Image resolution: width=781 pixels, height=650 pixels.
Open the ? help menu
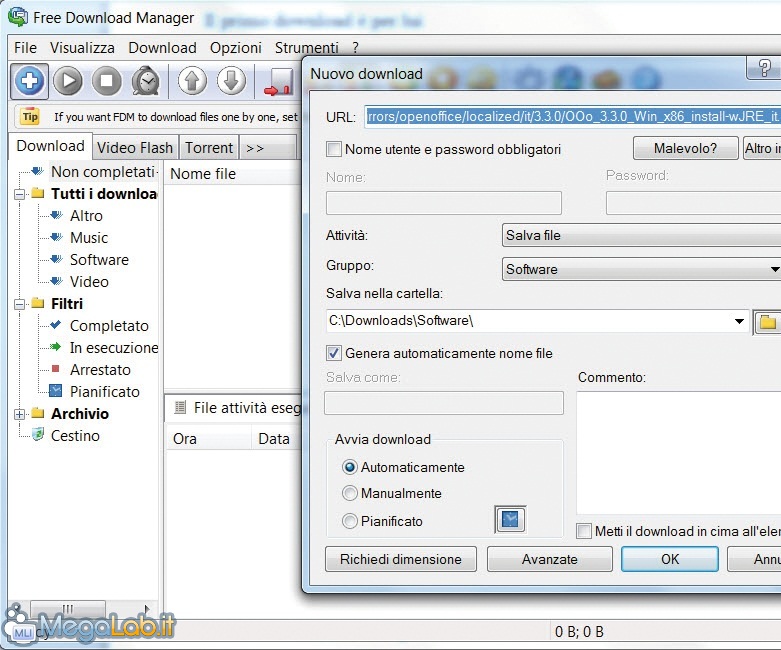[x=355, y=48]
